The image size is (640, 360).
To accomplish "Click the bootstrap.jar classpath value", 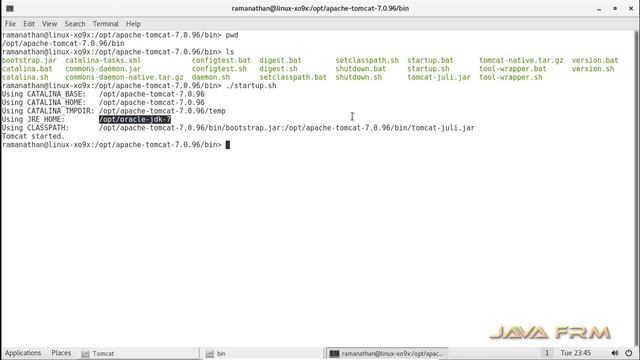I will click(287, 128).
